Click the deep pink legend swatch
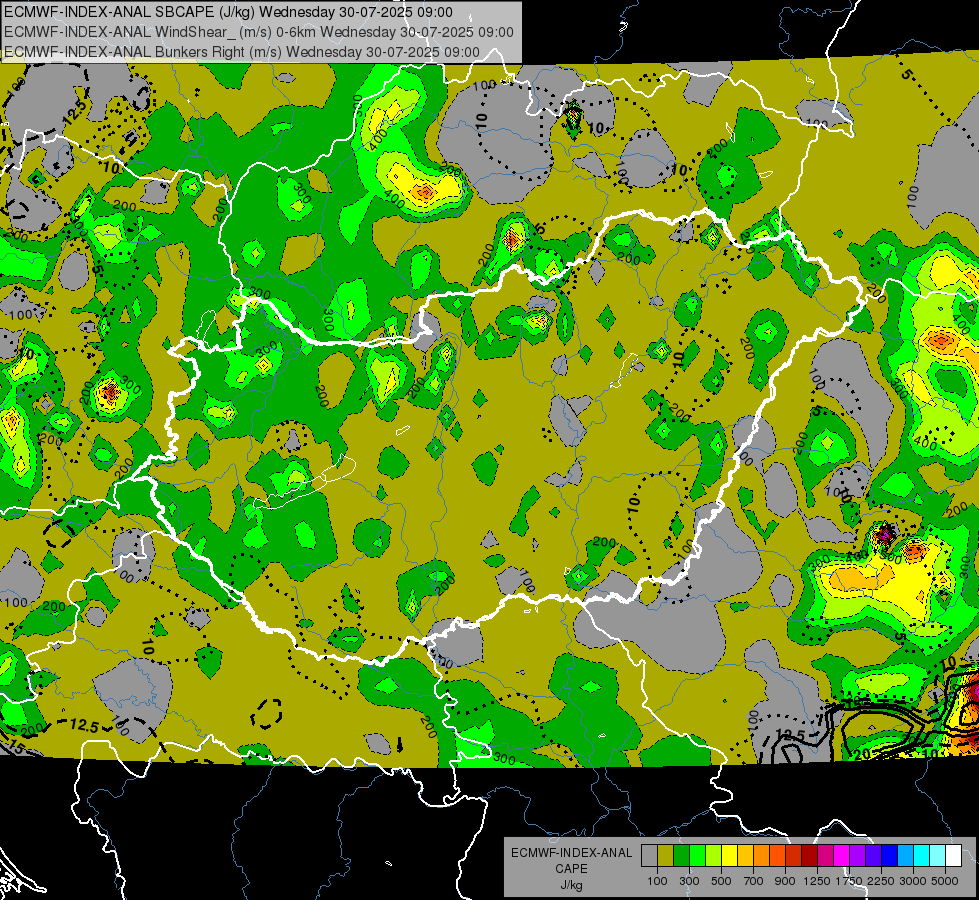Viewport: 979px width, 900px height. point(825,856)
